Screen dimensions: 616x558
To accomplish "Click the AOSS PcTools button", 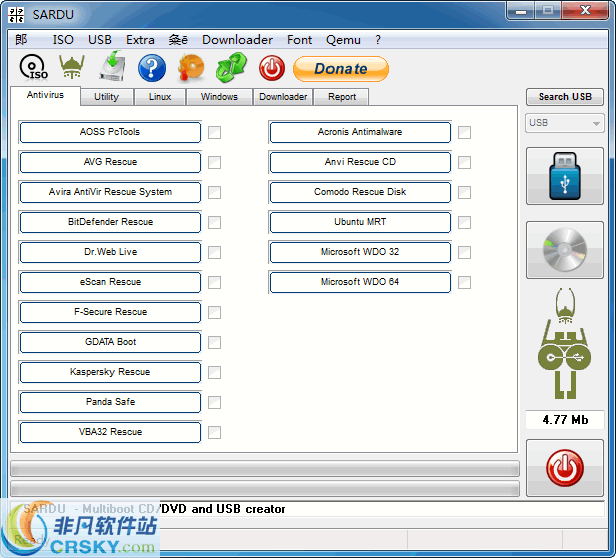I will click(110, 132).
